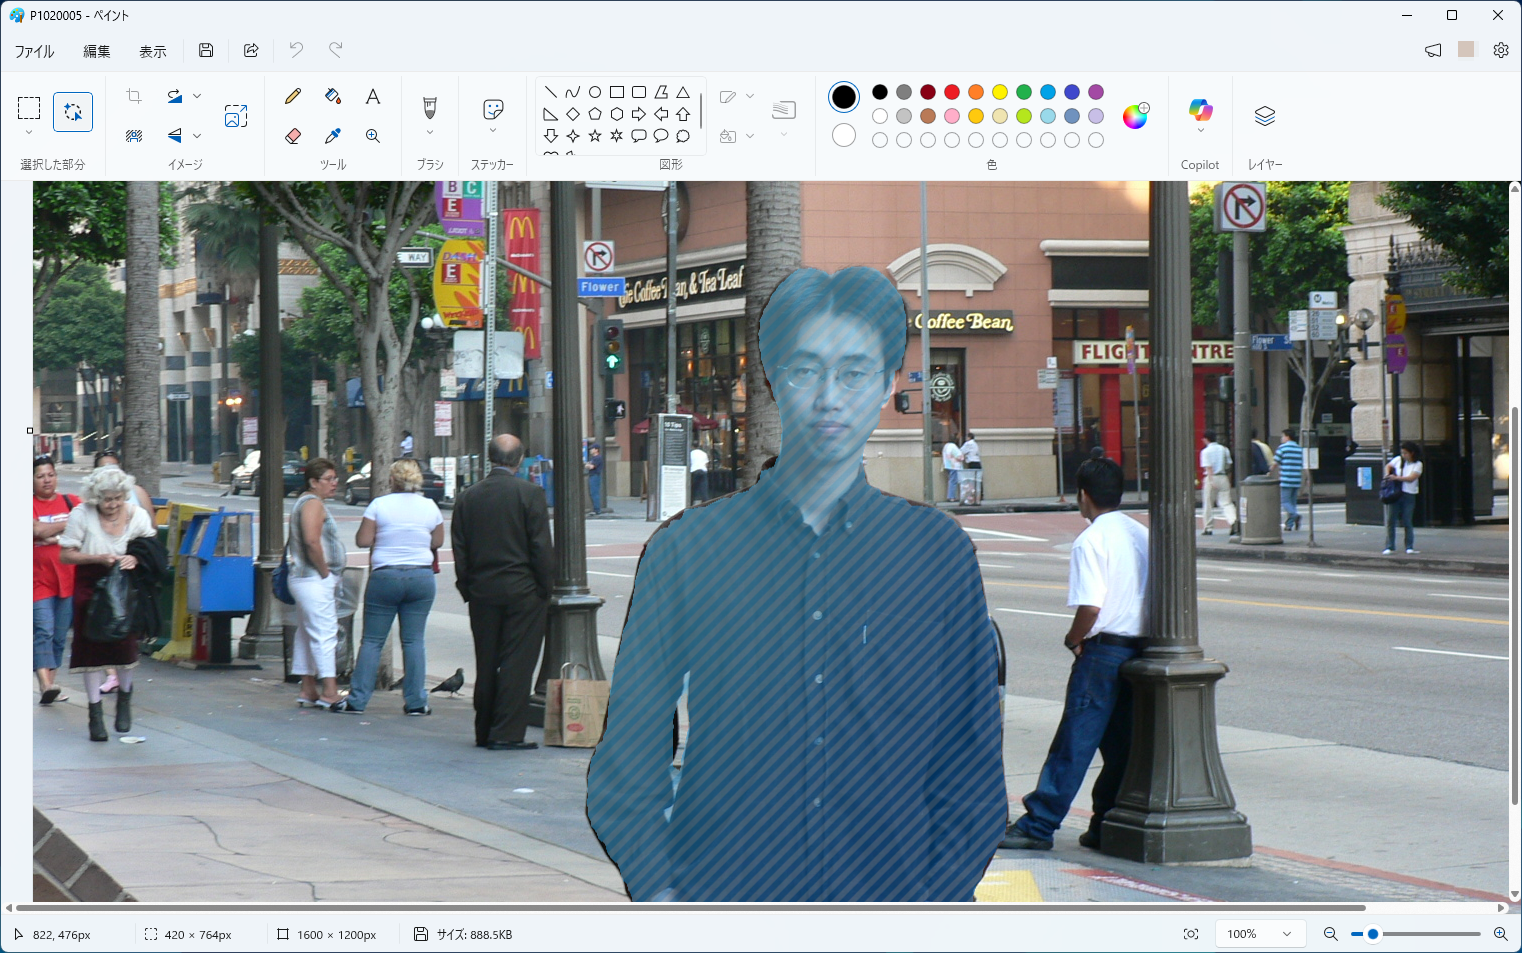The height and width of the screenshot is (953, 1522).
Task: Open the 100% zoom level combo box
Action: click(x=1259, y=934)
